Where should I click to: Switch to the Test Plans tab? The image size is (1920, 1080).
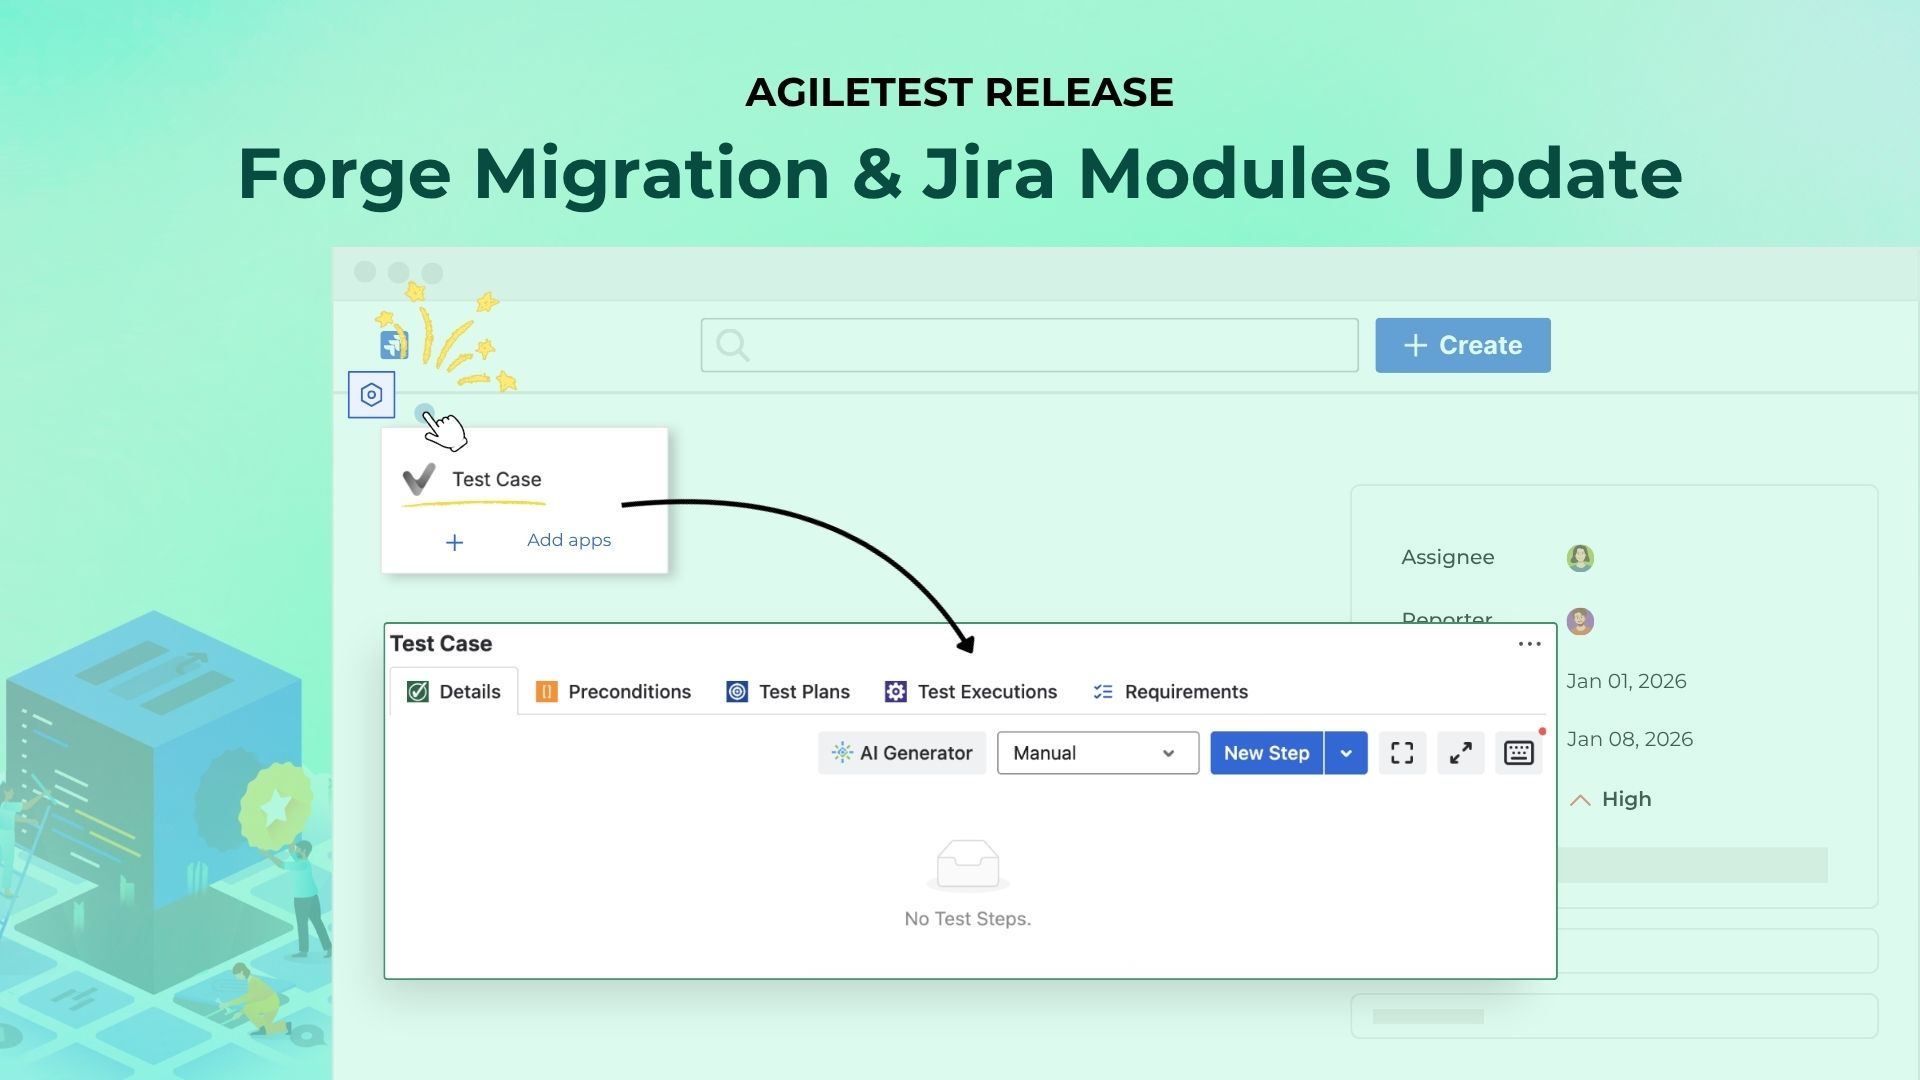pyautogui.click(x=788, y=692)
